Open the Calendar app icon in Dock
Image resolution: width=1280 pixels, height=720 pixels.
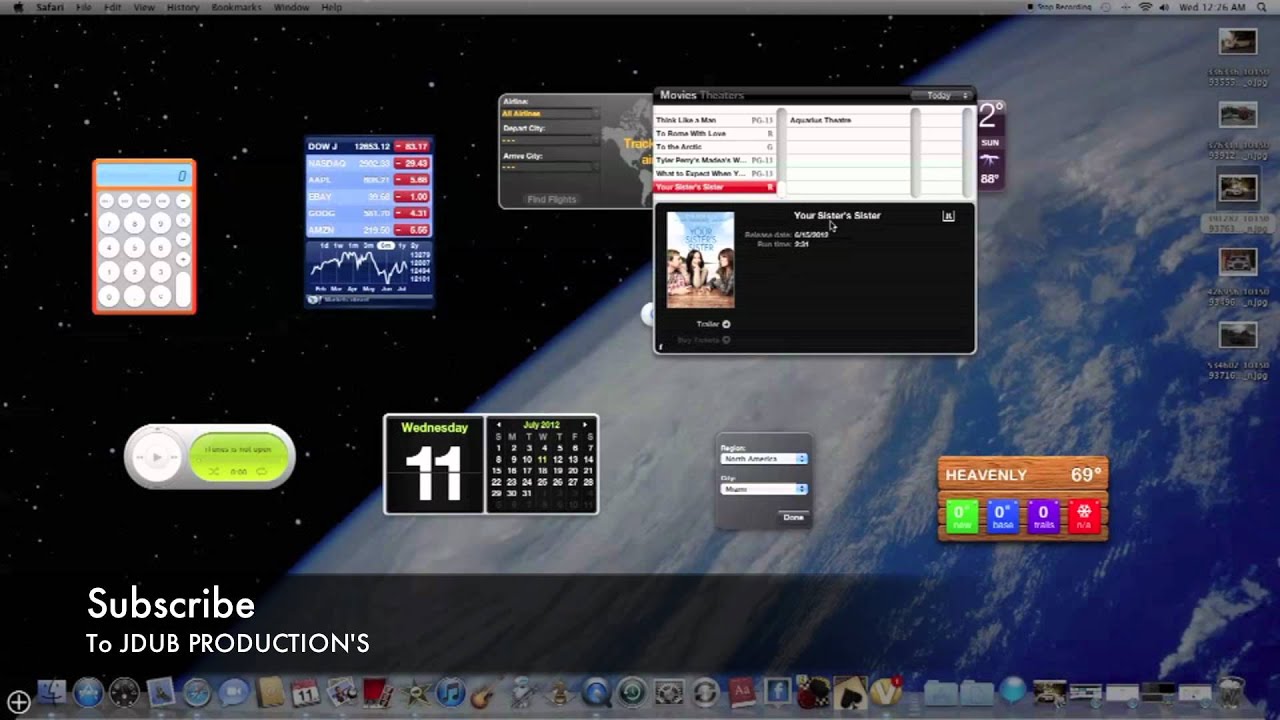tap(306, 692)
